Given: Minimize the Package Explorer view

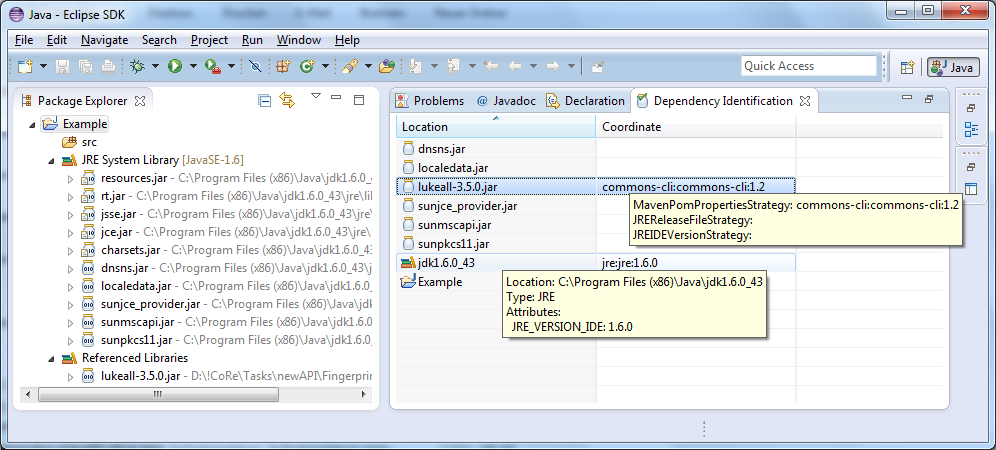Looking at the screenshot, I should click(x=337, y=97).
